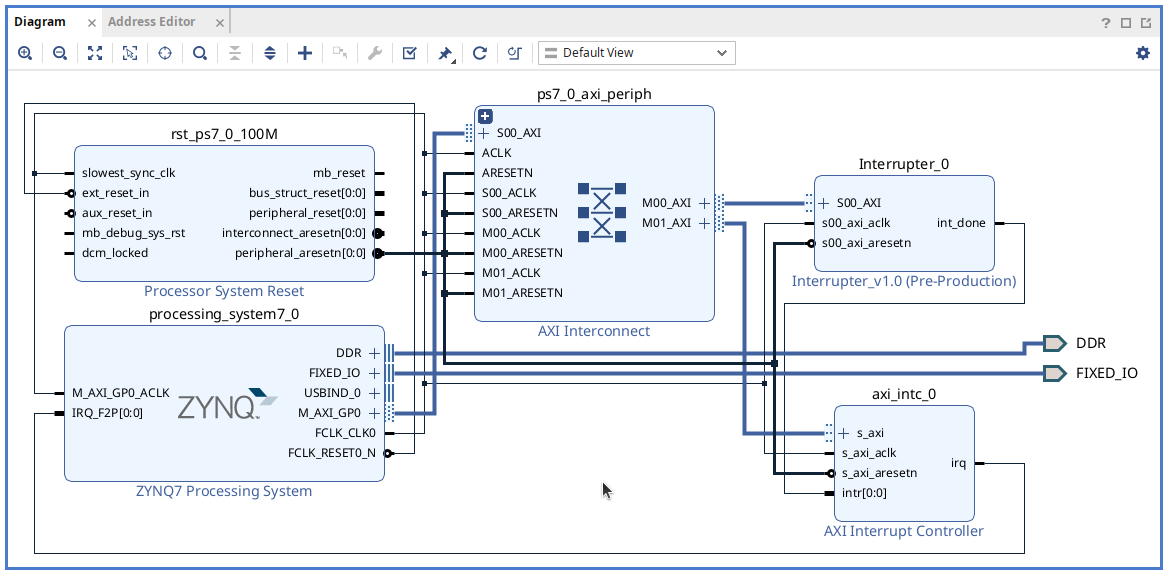Select the M_AXI_GP0_ACLK pin
1167x573 pixels.
tap(121, 393)
